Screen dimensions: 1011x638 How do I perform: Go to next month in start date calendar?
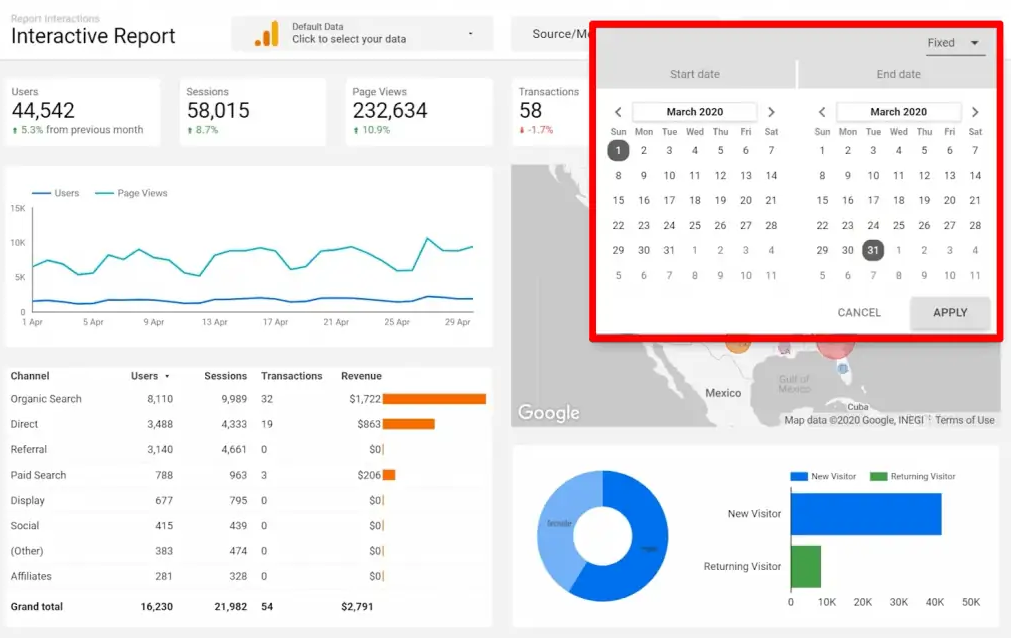pyautogui.click(x=771, y=112)
